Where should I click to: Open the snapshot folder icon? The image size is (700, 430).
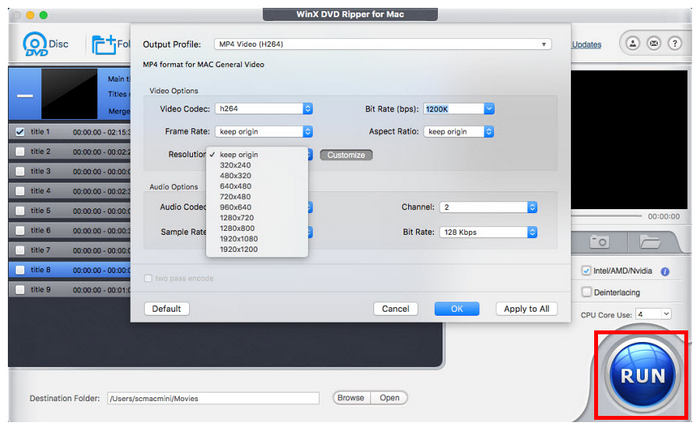(x=650, y=242)
